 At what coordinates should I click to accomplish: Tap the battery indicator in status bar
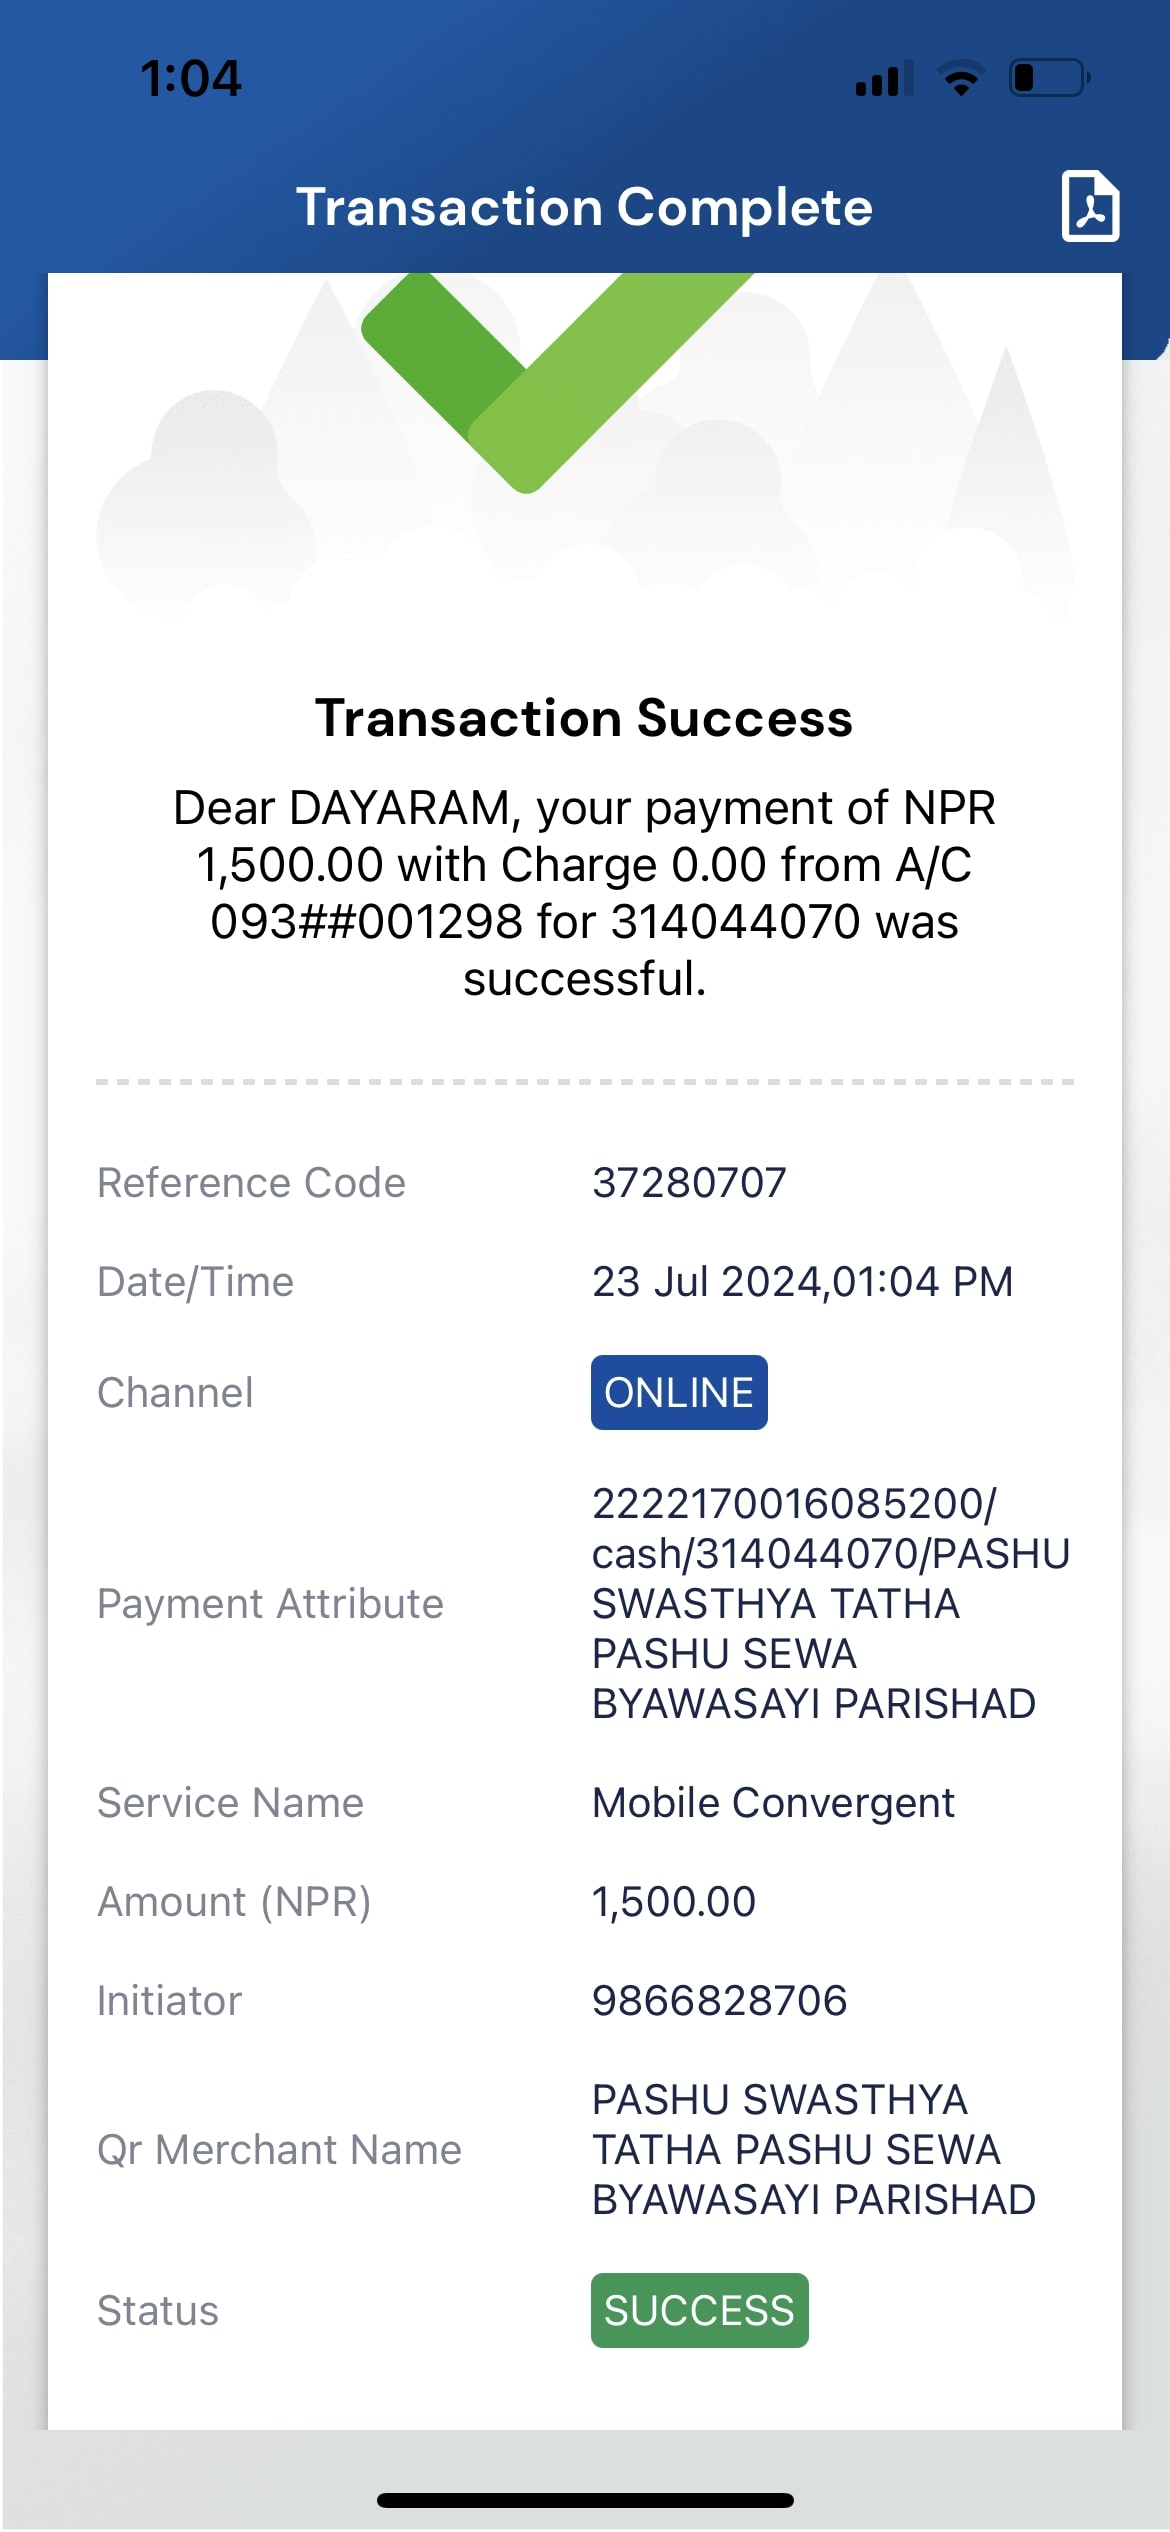1050,78
